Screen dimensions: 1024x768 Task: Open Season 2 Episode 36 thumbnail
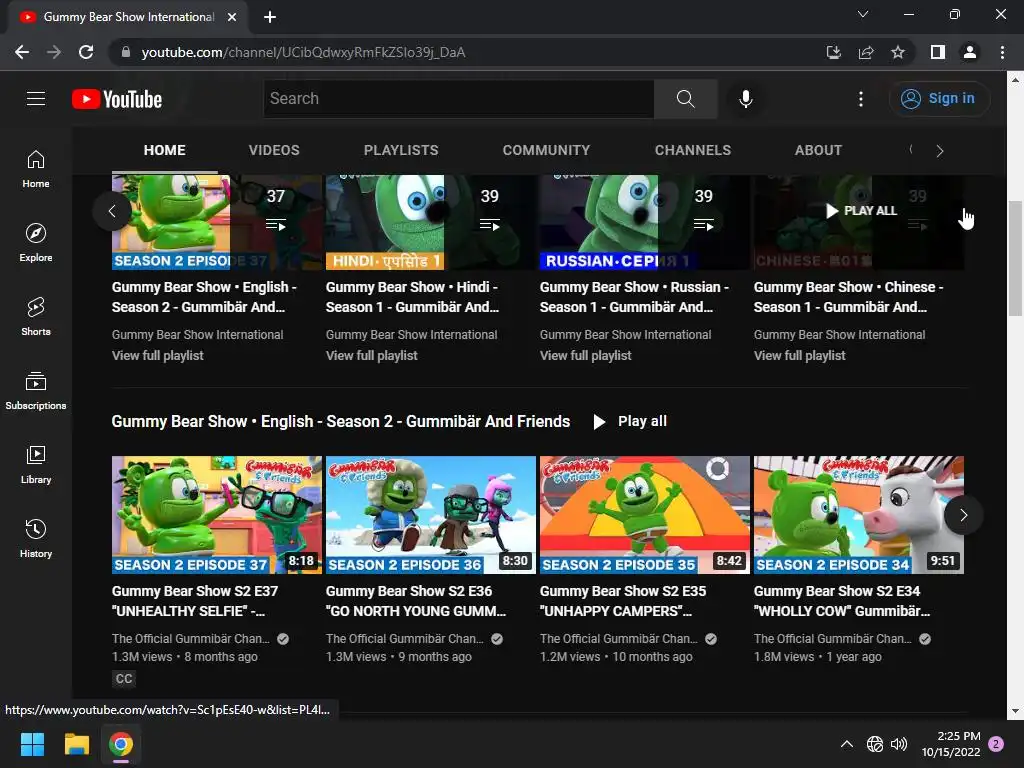[x=431, y=515]
